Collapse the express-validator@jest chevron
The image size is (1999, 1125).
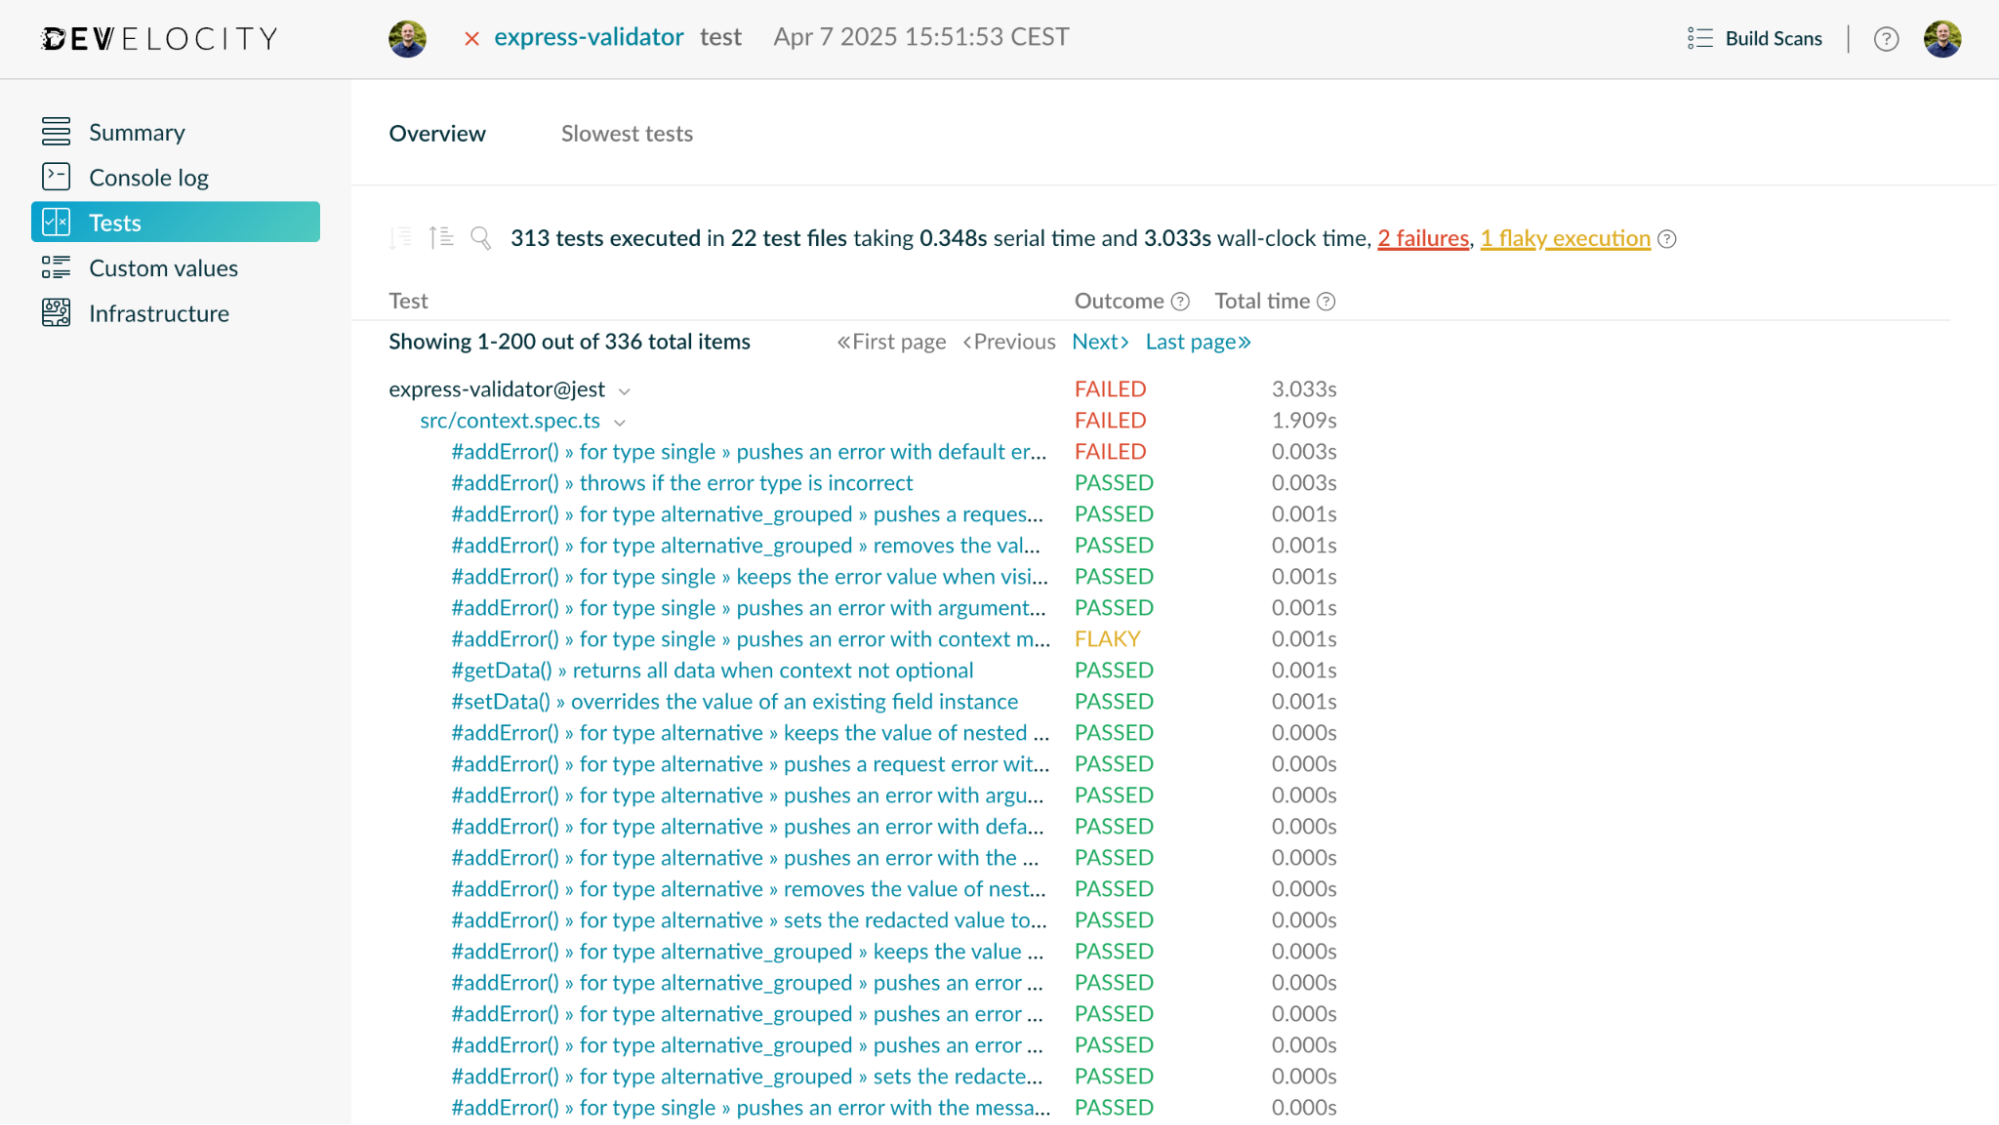pos(624,391)
